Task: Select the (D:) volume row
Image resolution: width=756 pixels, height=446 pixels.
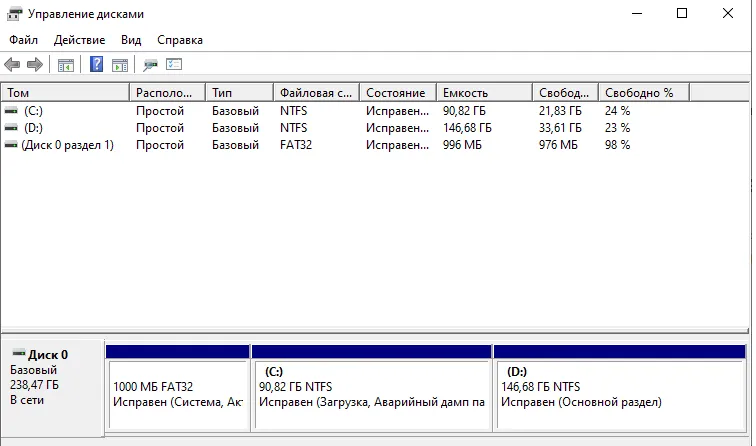Action: click(x=375, y=128)
